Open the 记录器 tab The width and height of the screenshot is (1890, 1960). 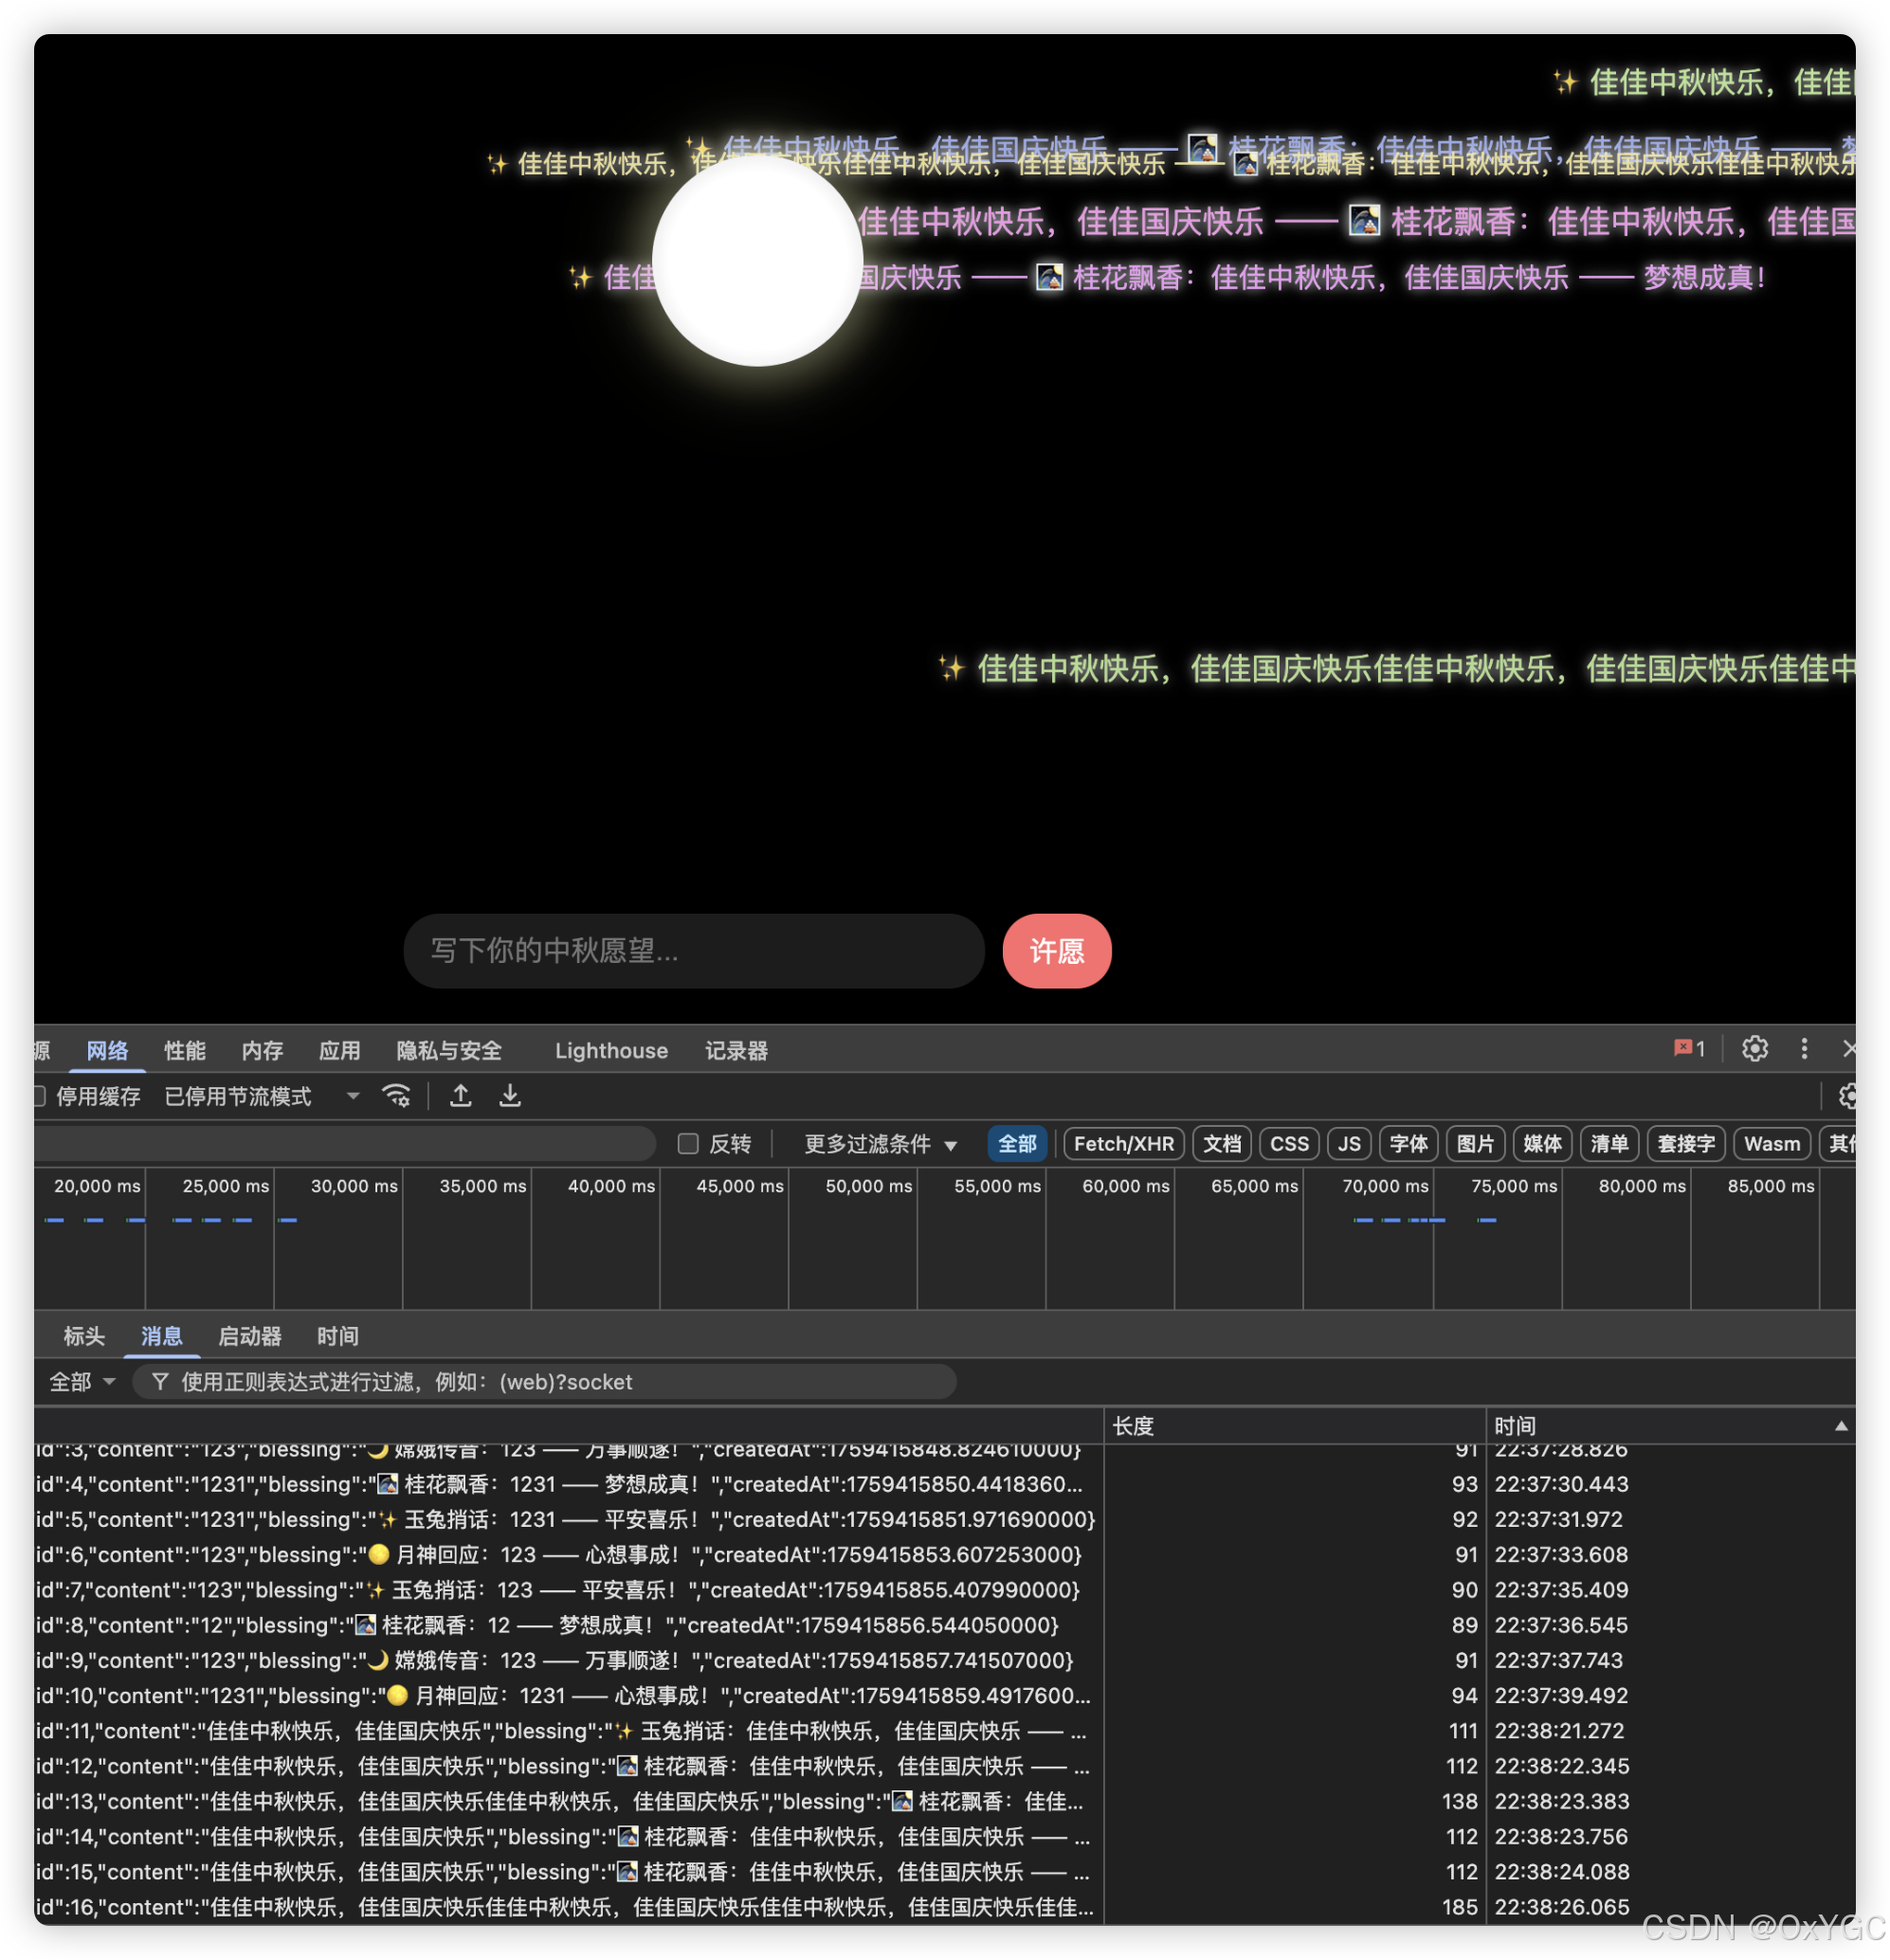tap(736, 1051)
